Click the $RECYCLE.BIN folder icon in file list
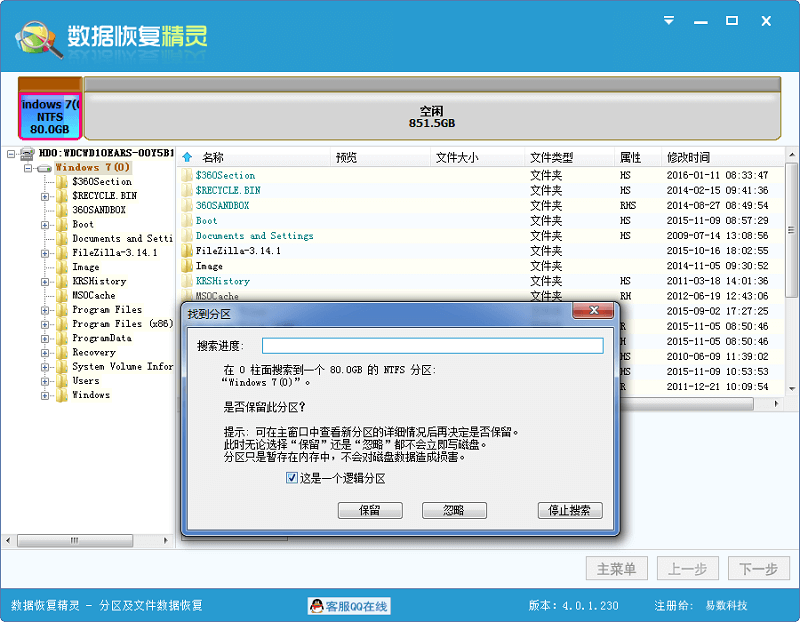800x622 pixels. pyautogui.click(x=187, y=191)
